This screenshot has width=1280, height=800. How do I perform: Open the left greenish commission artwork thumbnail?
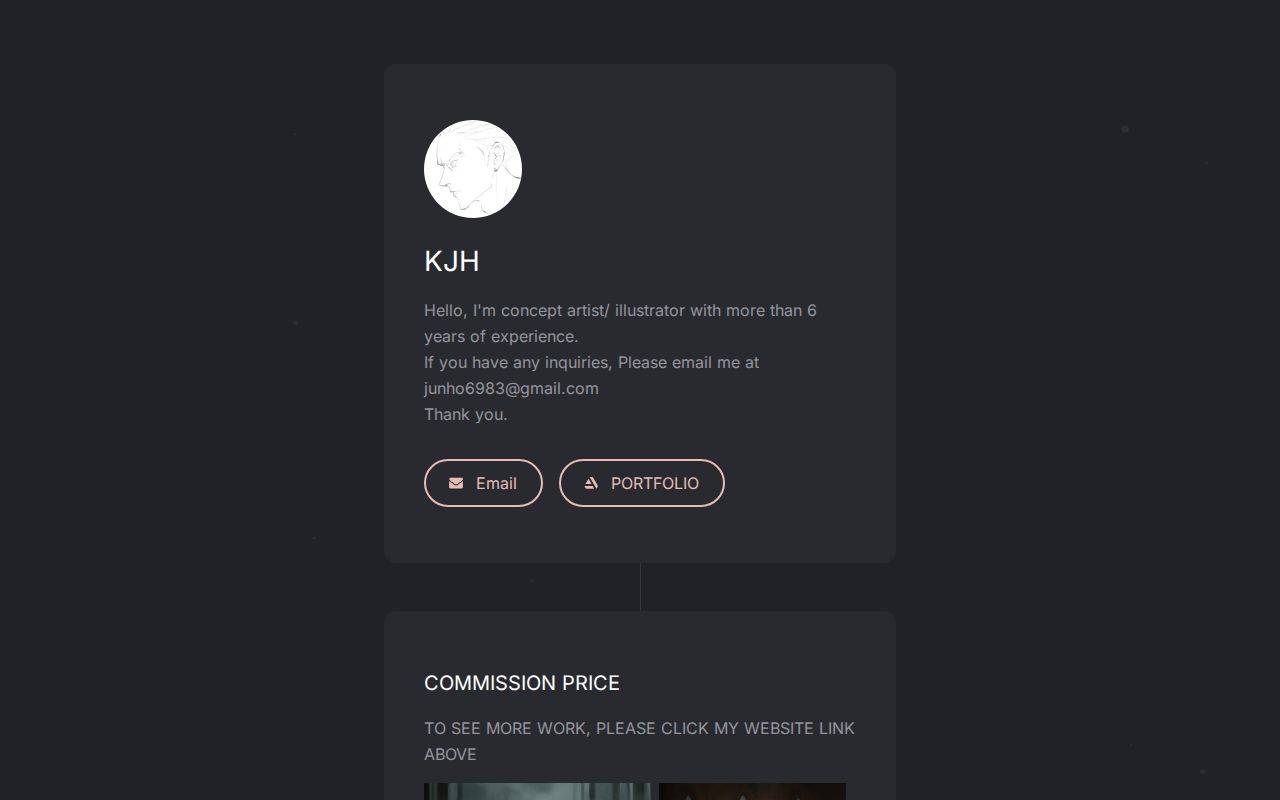(x=537, y=791)
